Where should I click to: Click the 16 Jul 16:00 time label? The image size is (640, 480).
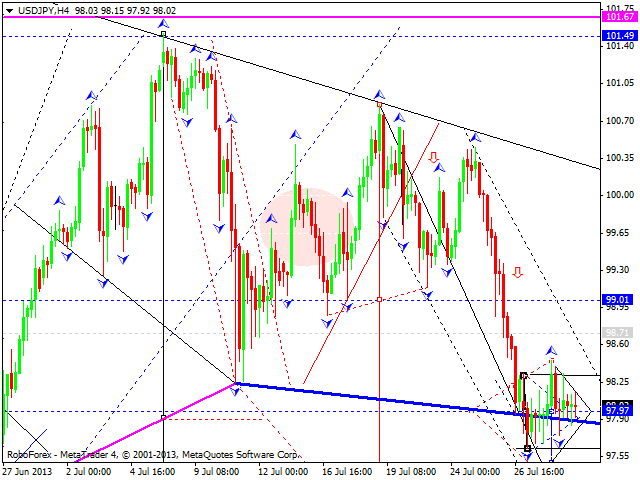[x=347, y=472]
